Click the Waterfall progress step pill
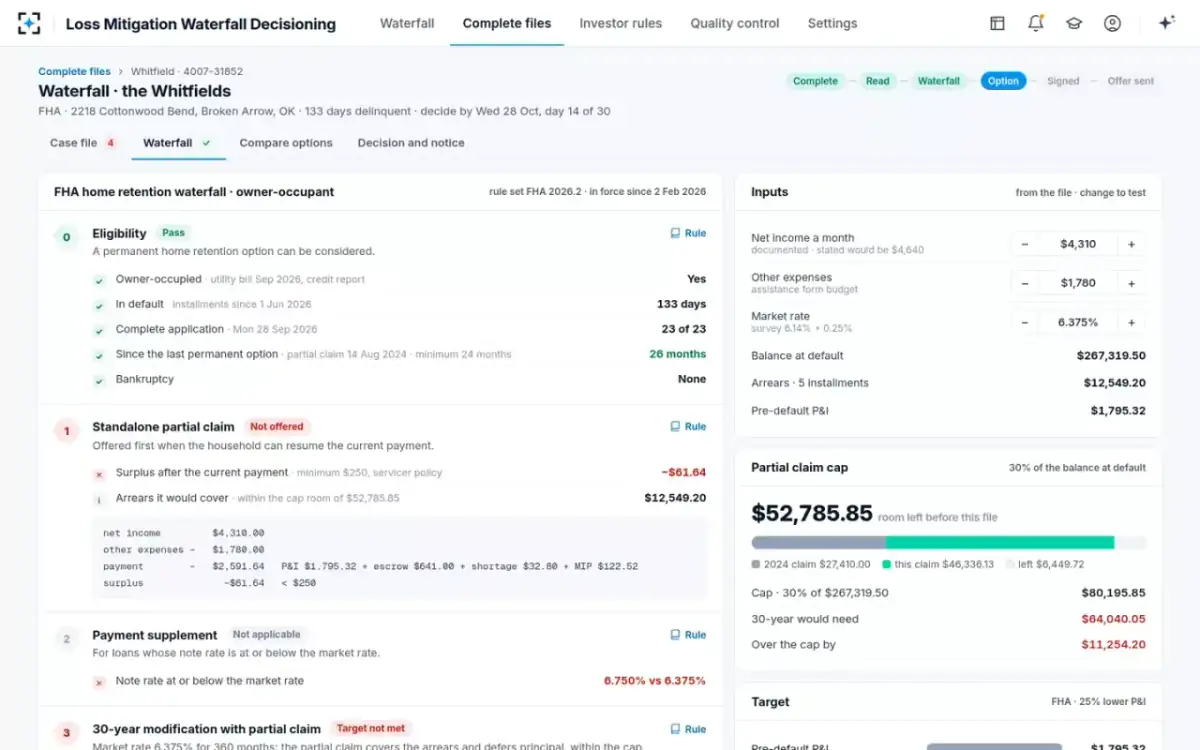Image resolution: width=1200 pixels, height=750 pixels. coord(939,81)
